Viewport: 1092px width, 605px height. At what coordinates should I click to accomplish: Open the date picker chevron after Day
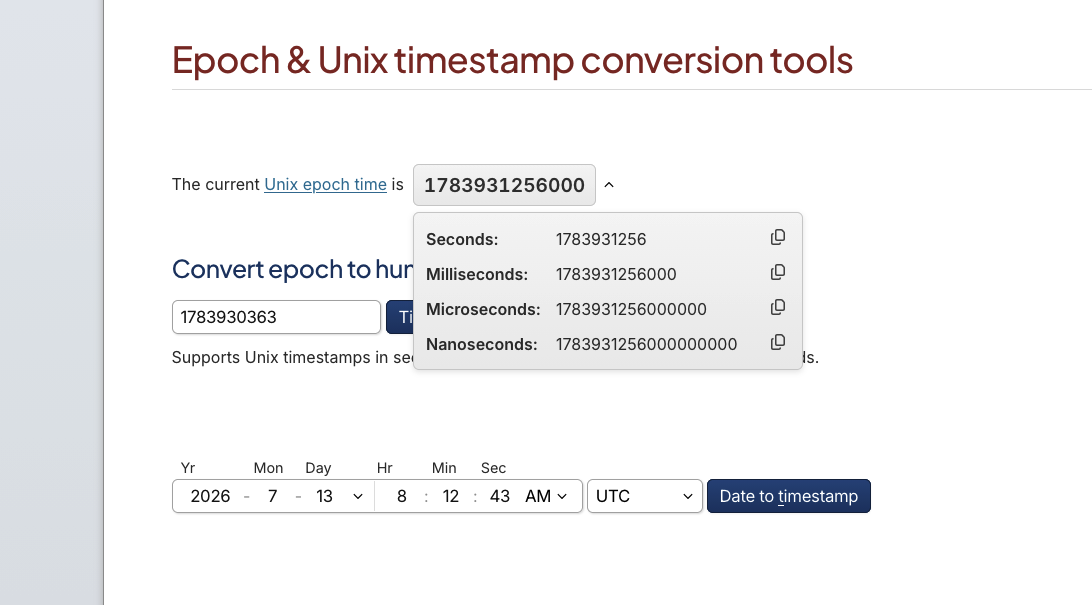tap(358, 496)
